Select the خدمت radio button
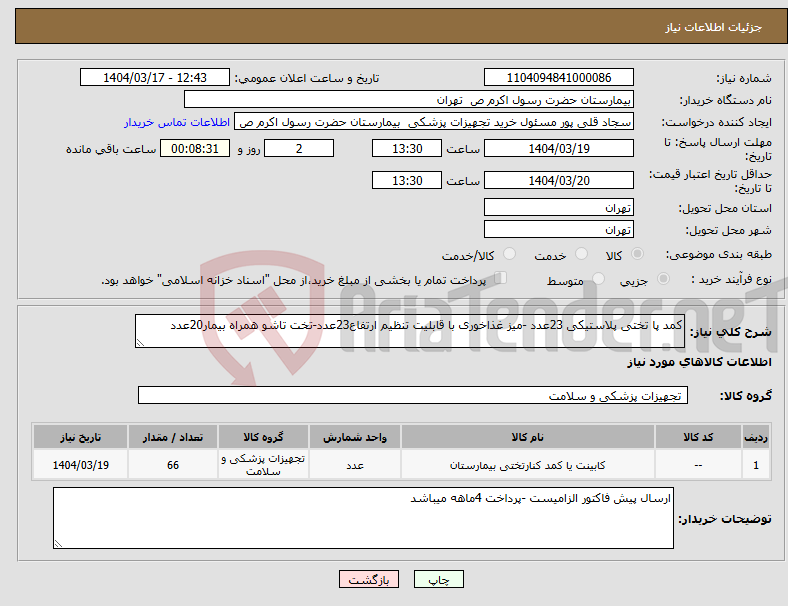Viewport: 788px width, 606px height. pos(581,254)
